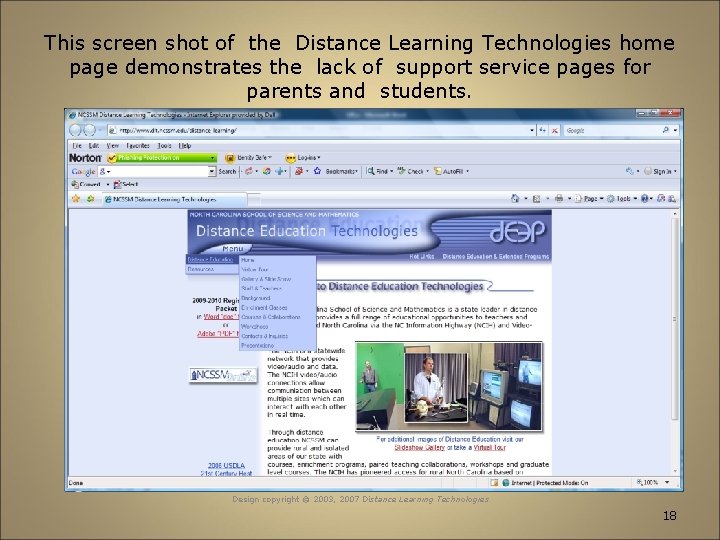Choose Virtual Tour in the flyout submenu

click(278, 270)
